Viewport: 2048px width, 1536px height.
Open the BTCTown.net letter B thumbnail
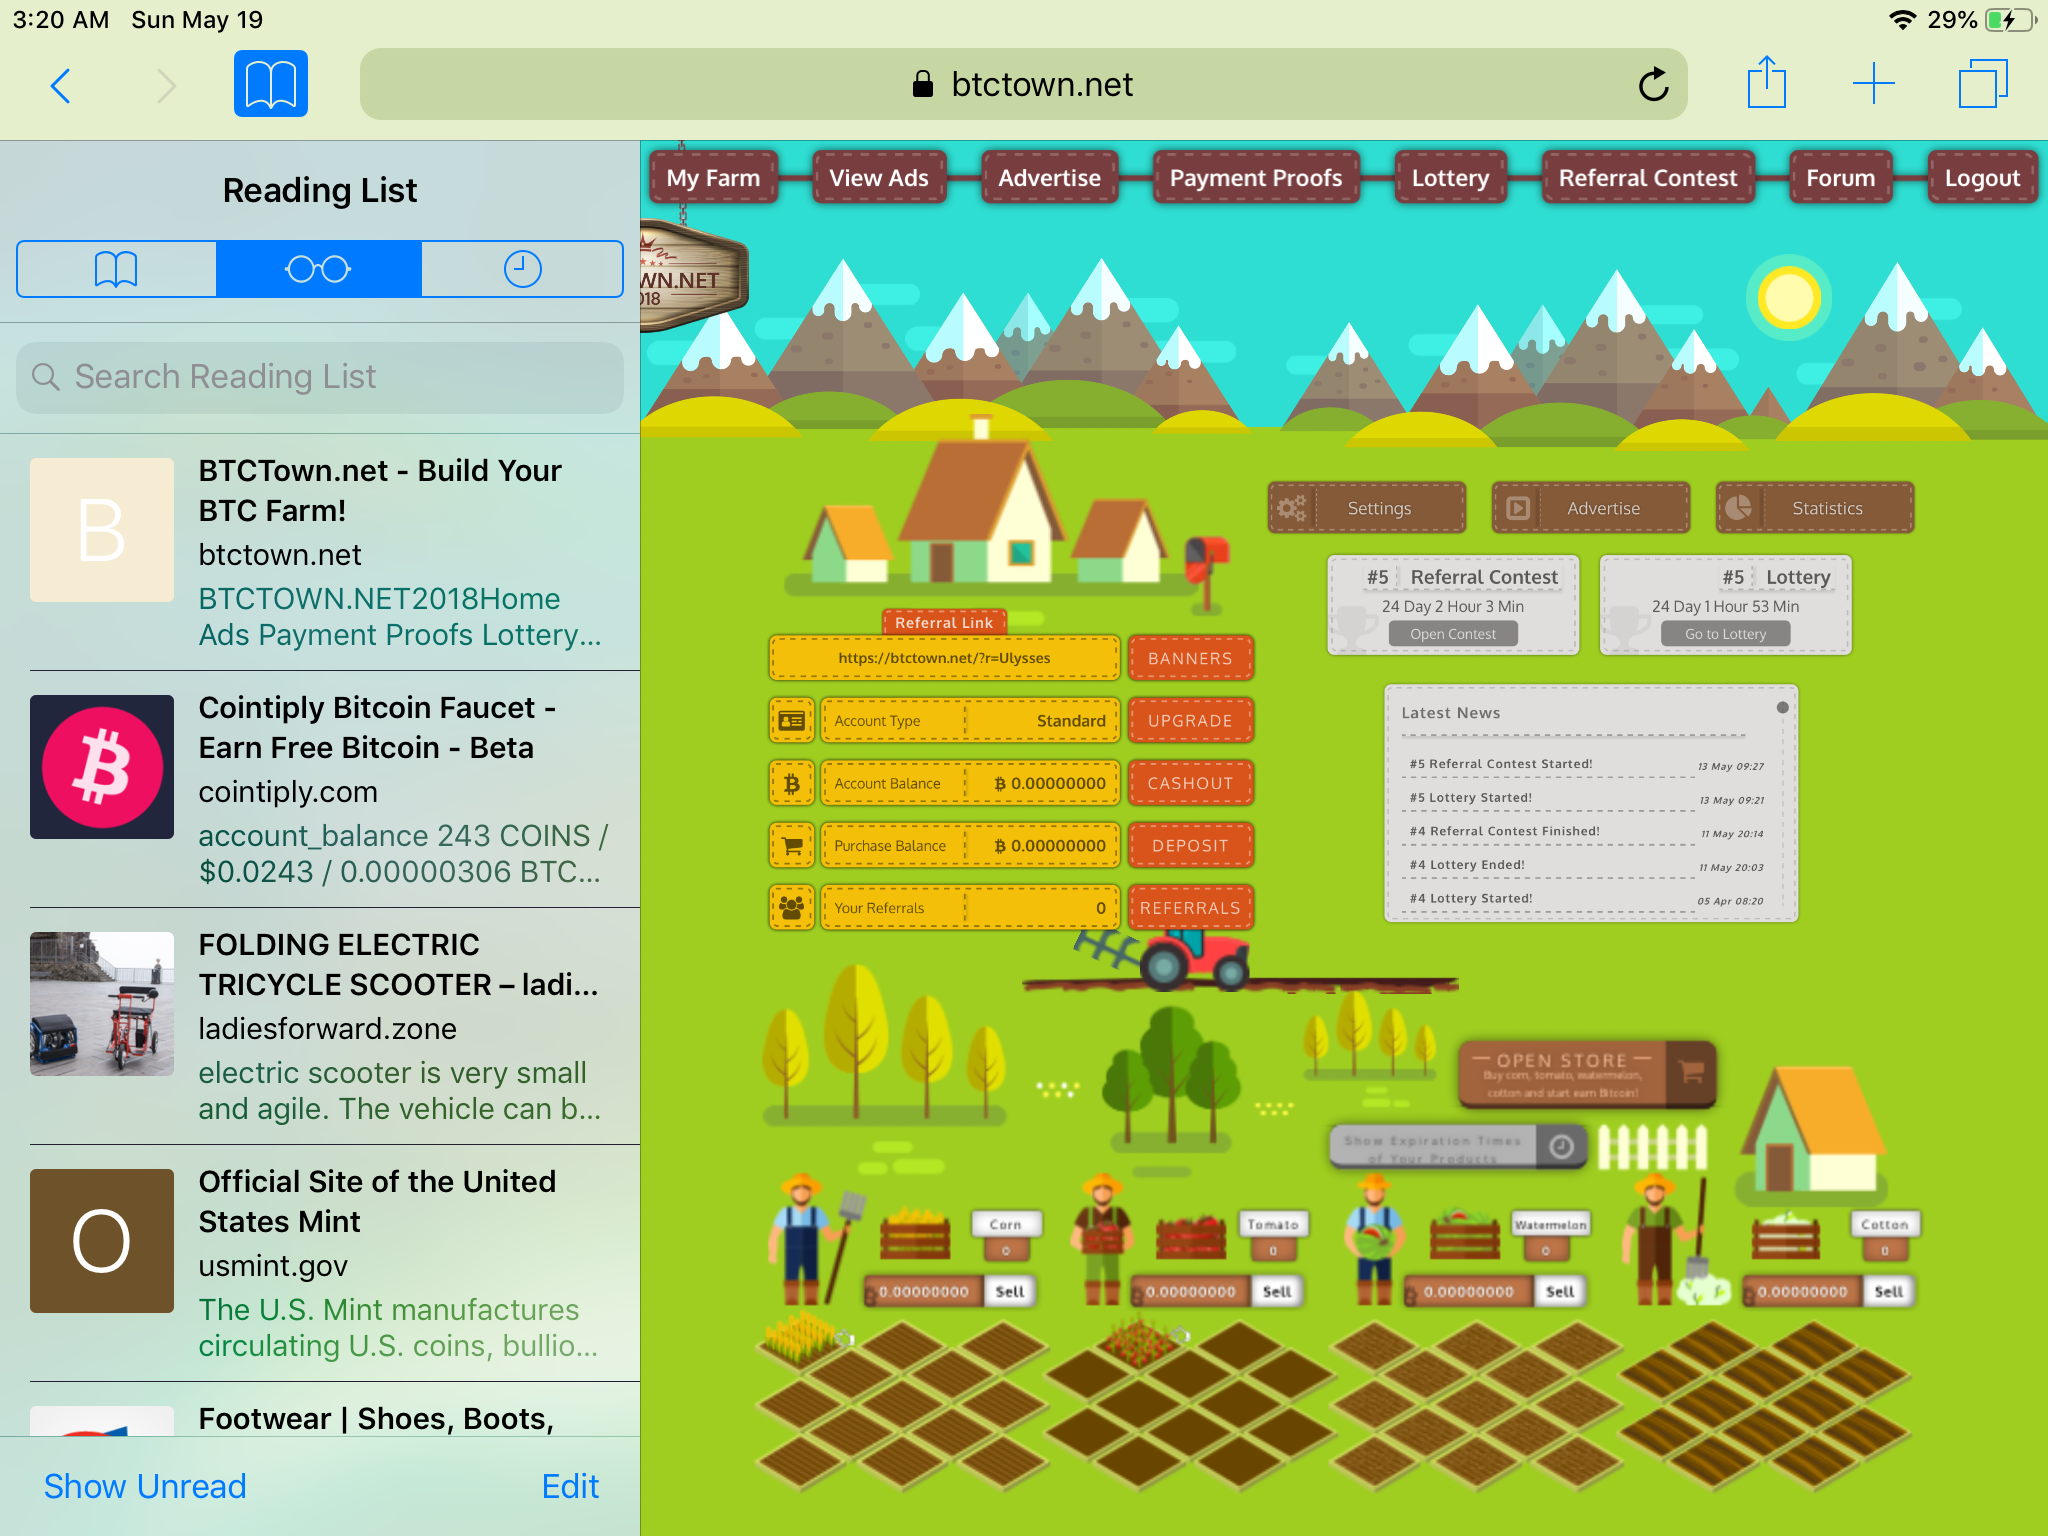102,530
